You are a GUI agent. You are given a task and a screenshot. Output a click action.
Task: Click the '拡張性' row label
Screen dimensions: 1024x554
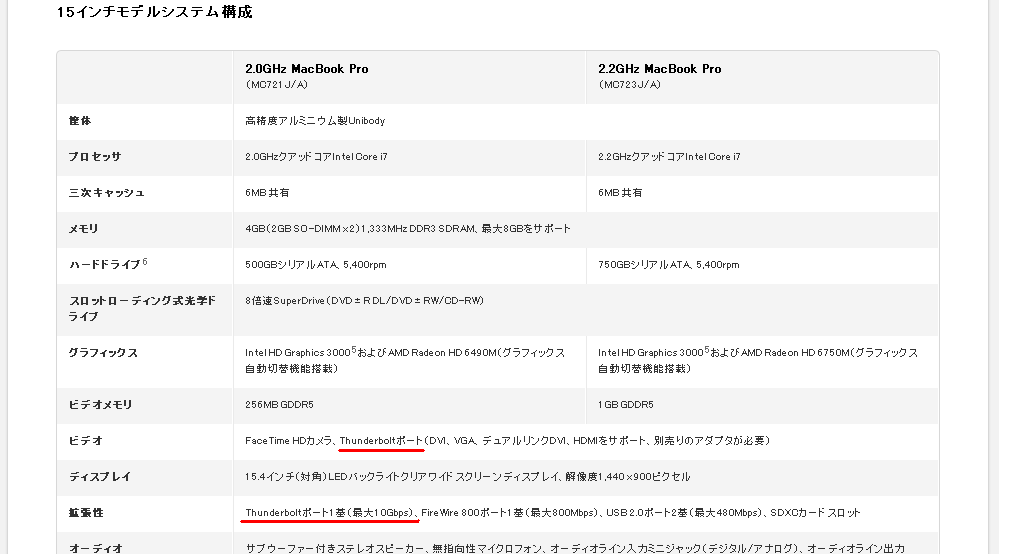(86, 513)
